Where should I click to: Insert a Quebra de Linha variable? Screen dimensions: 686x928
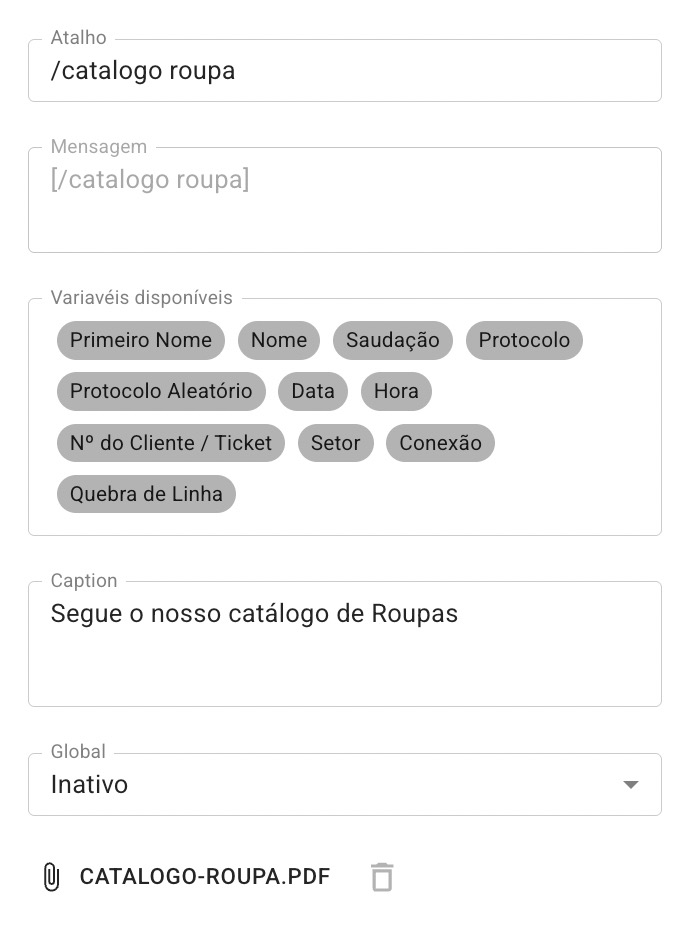pos(146,494)
